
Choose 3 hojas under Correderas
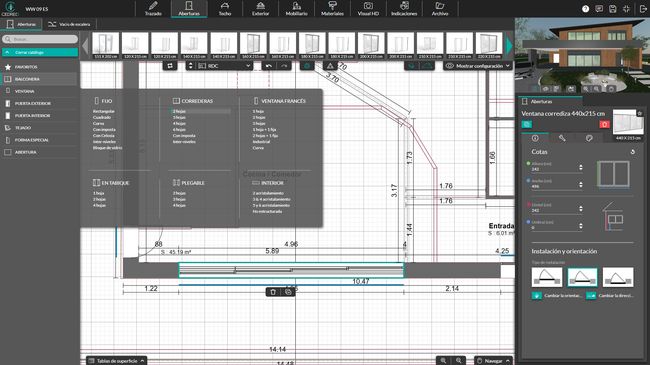[x=179, y=117]
